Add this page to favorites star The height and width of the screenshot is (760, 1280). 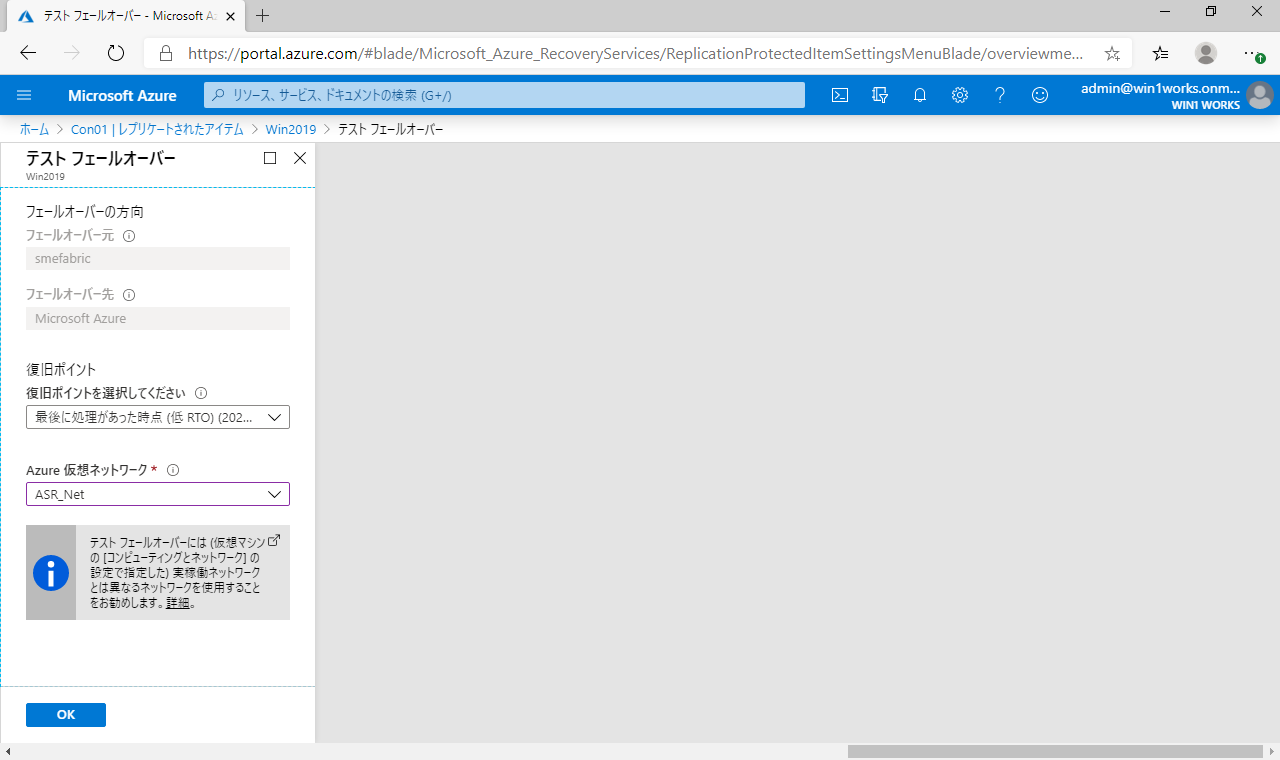1112,53
